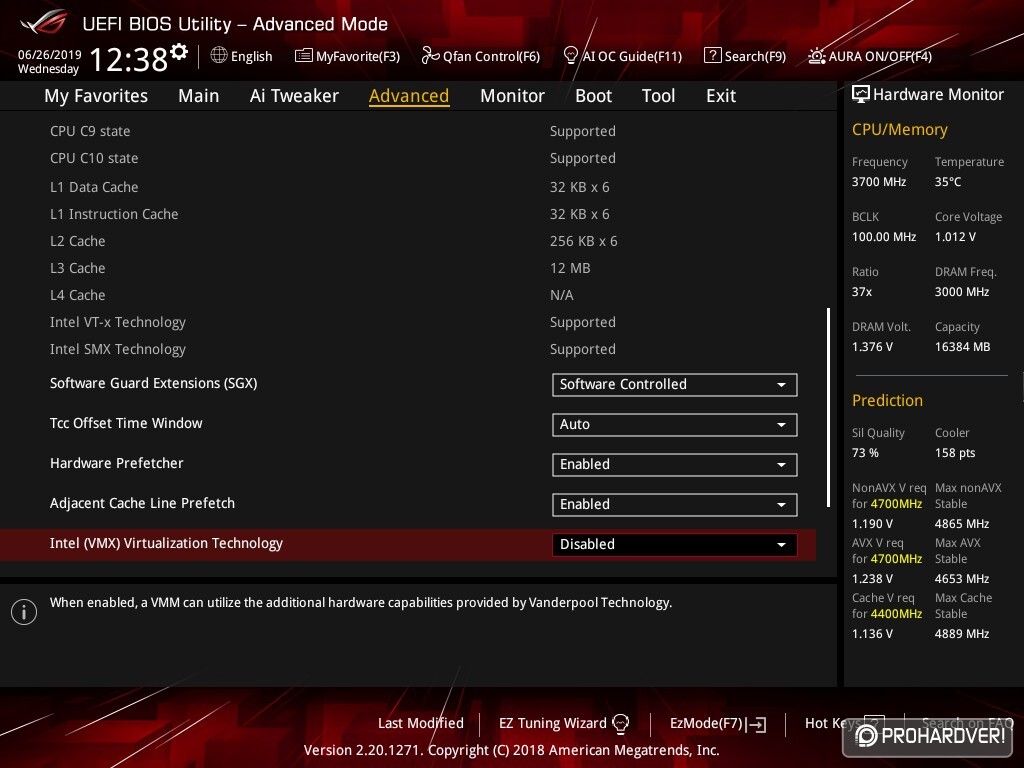The width and height of the screenshot is (1024, 768).
Task: Click the 4865 MHz Max nonAVX value
Action: [x=961, y=524]
